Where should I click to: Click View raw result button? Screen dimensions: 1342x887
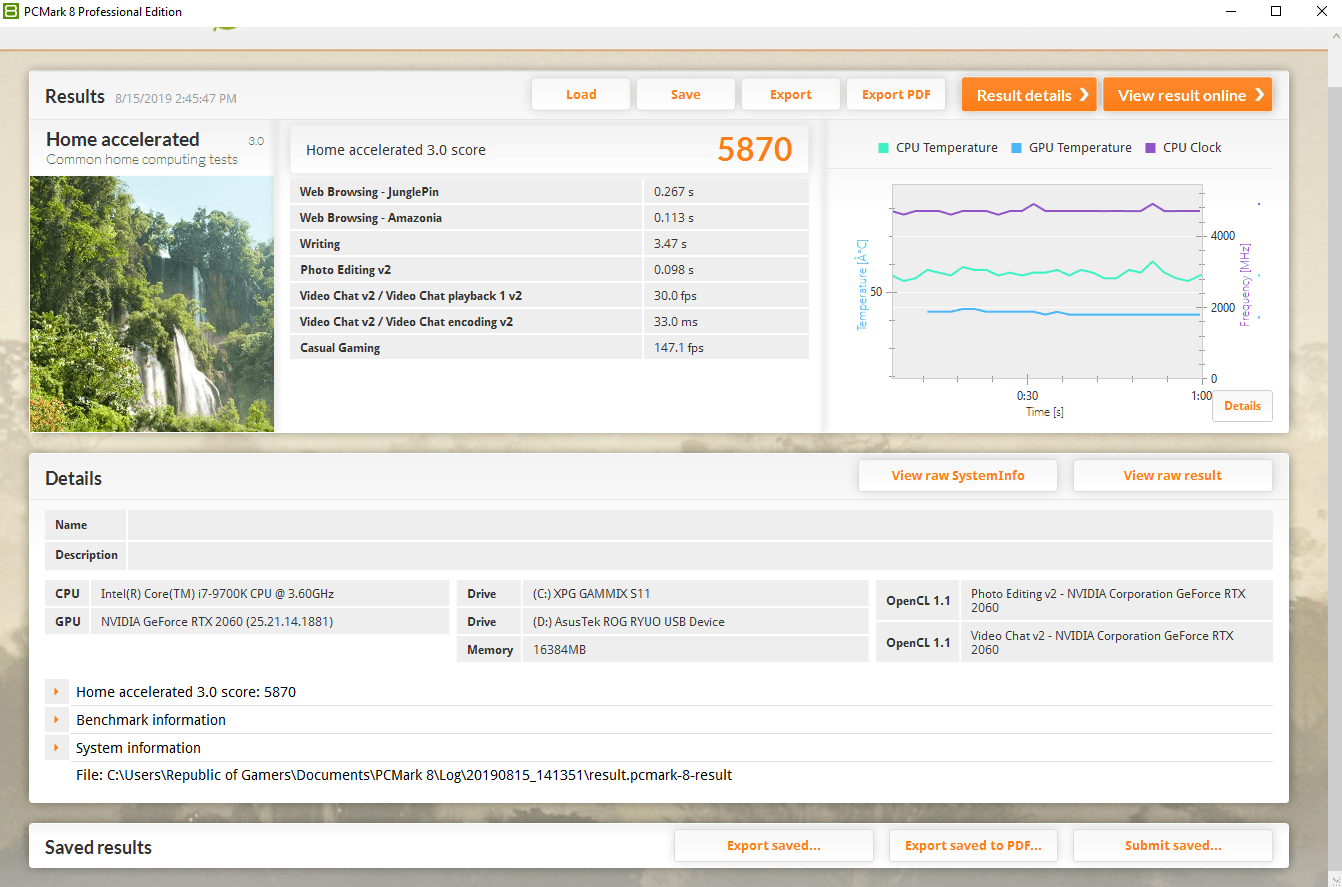pyautogui.click(x=1172, y=476)
